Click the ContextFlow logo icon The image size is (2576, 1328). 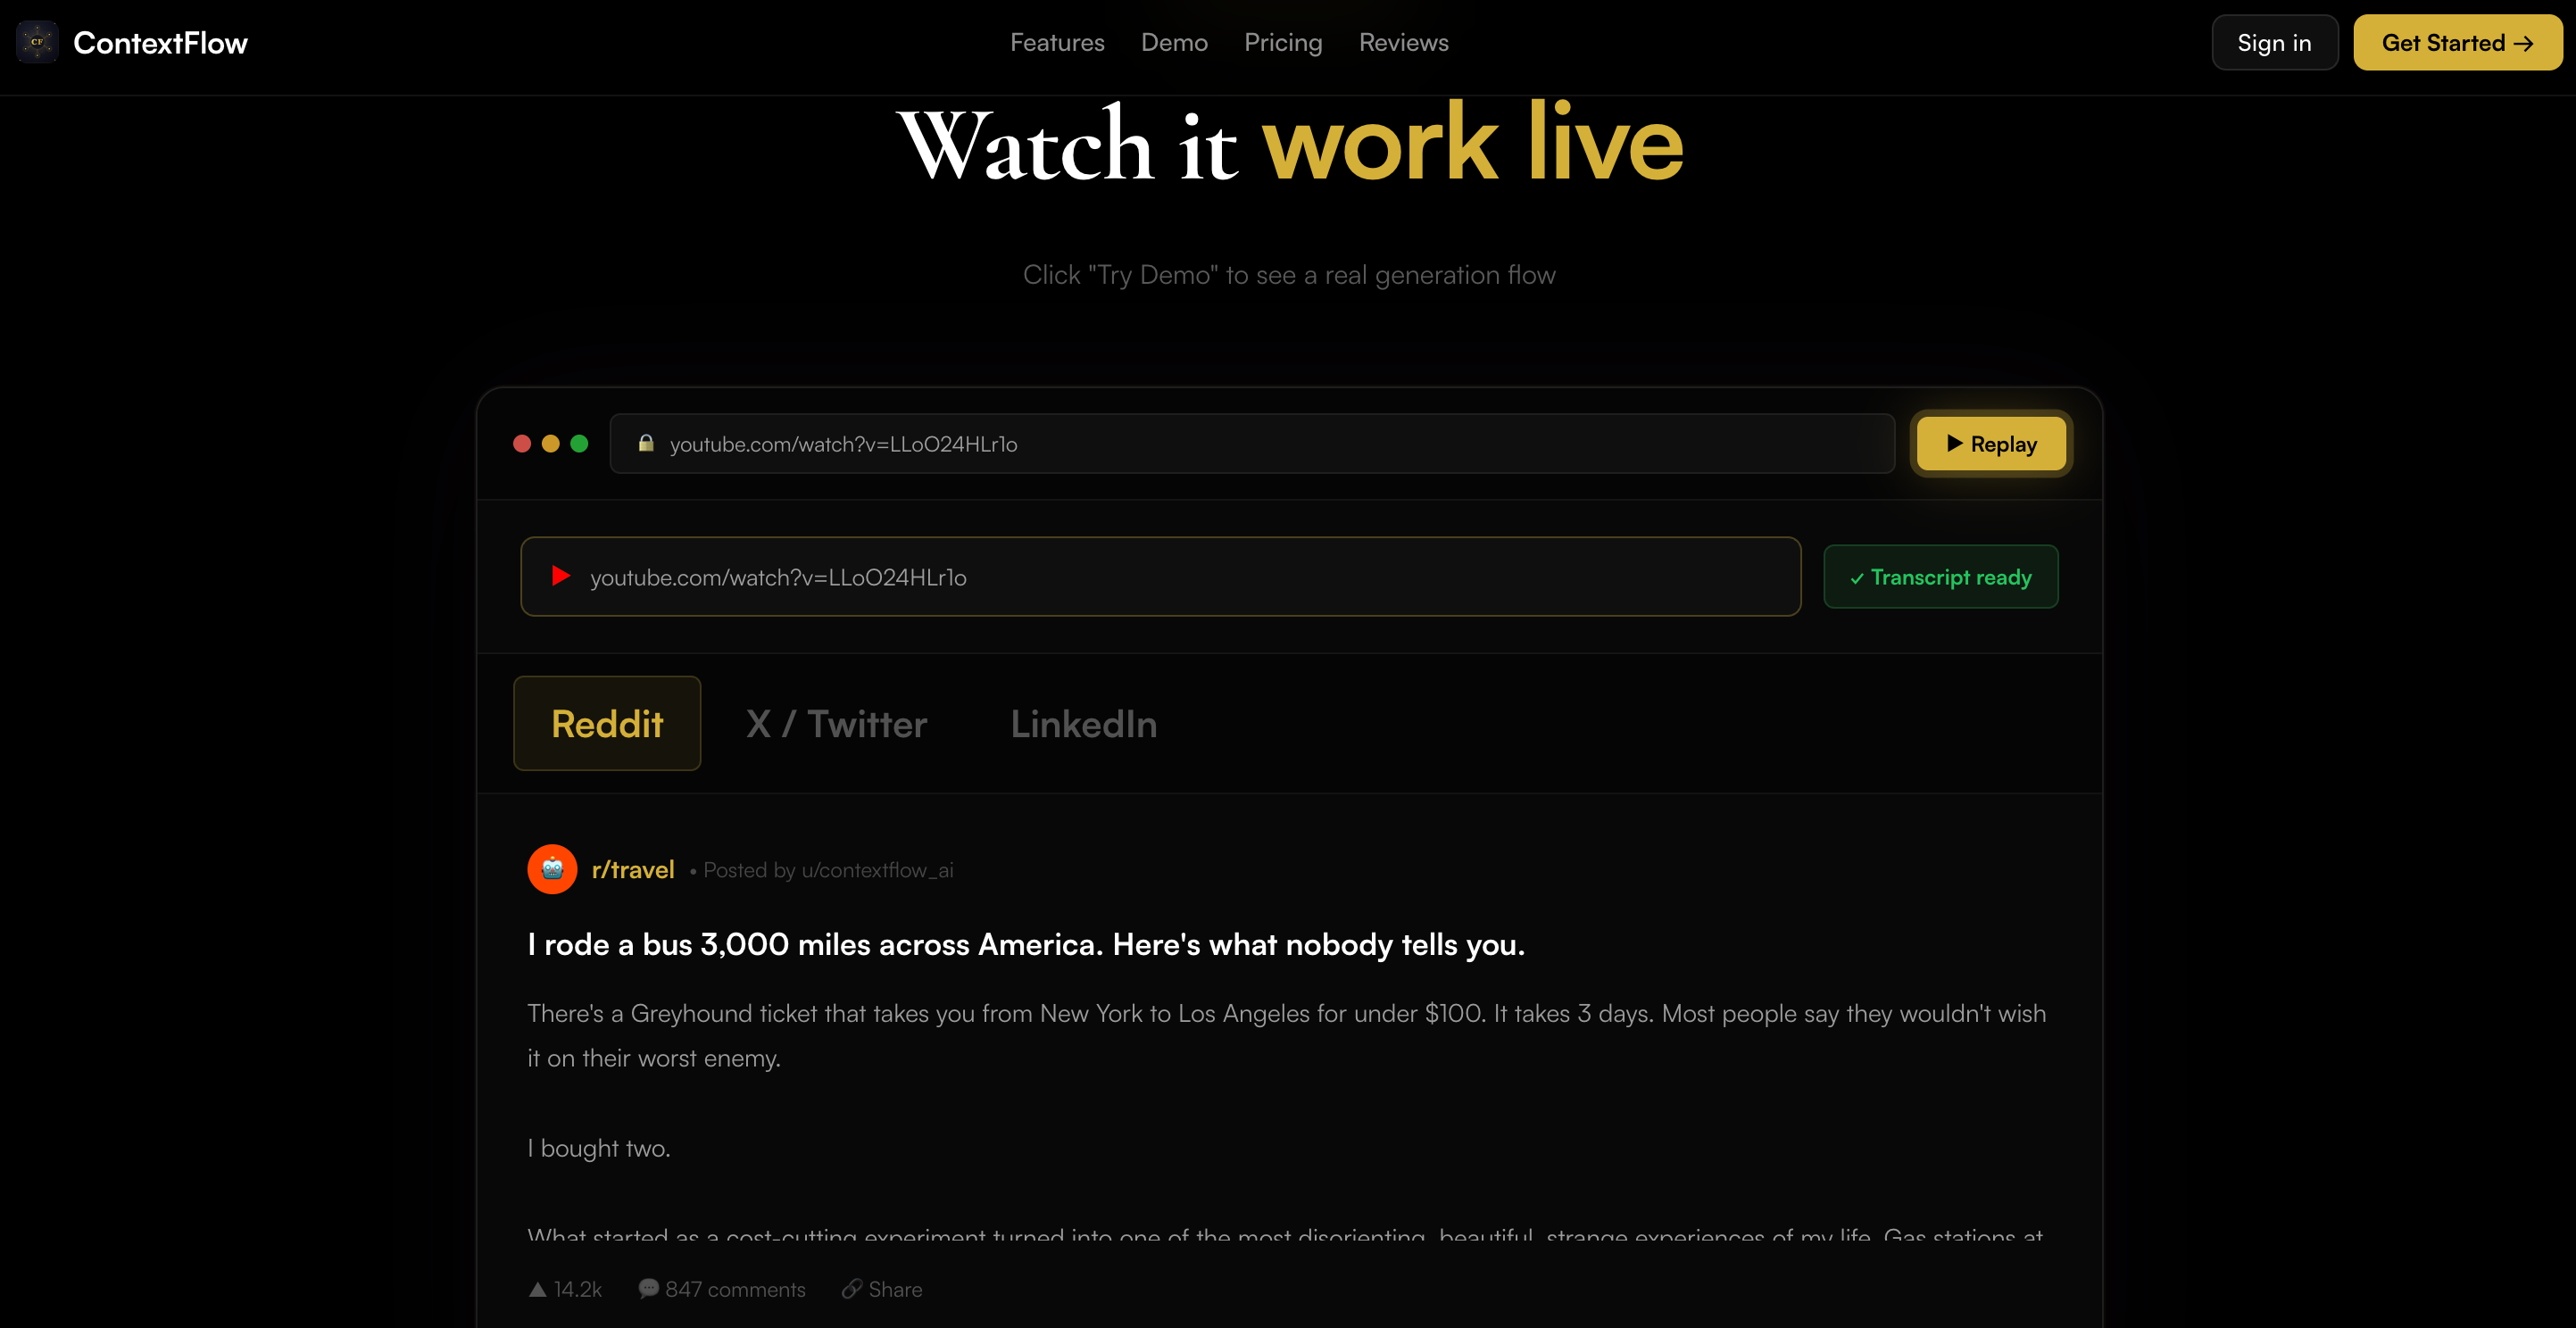tap(37, 42)
